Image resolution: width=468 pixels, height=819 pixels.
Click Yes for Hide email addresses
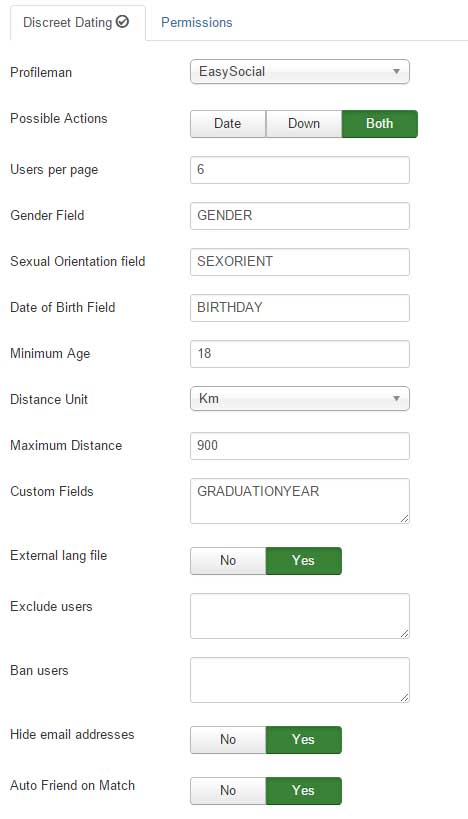click(303, 740)
